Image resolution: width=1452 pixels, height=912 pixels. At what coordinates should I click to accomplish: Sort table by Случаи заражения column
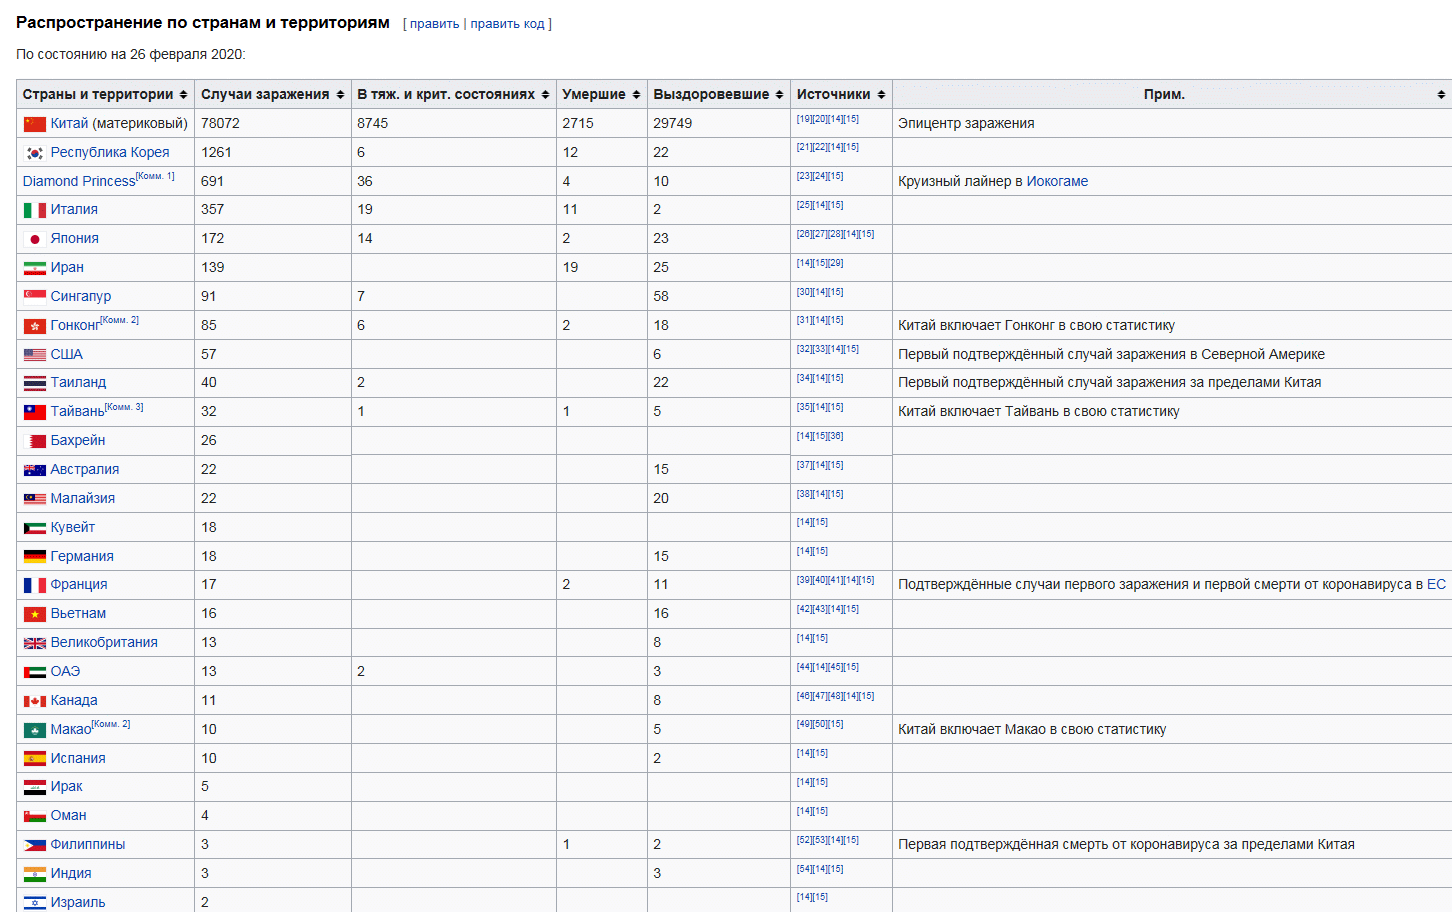coord(340,95)
